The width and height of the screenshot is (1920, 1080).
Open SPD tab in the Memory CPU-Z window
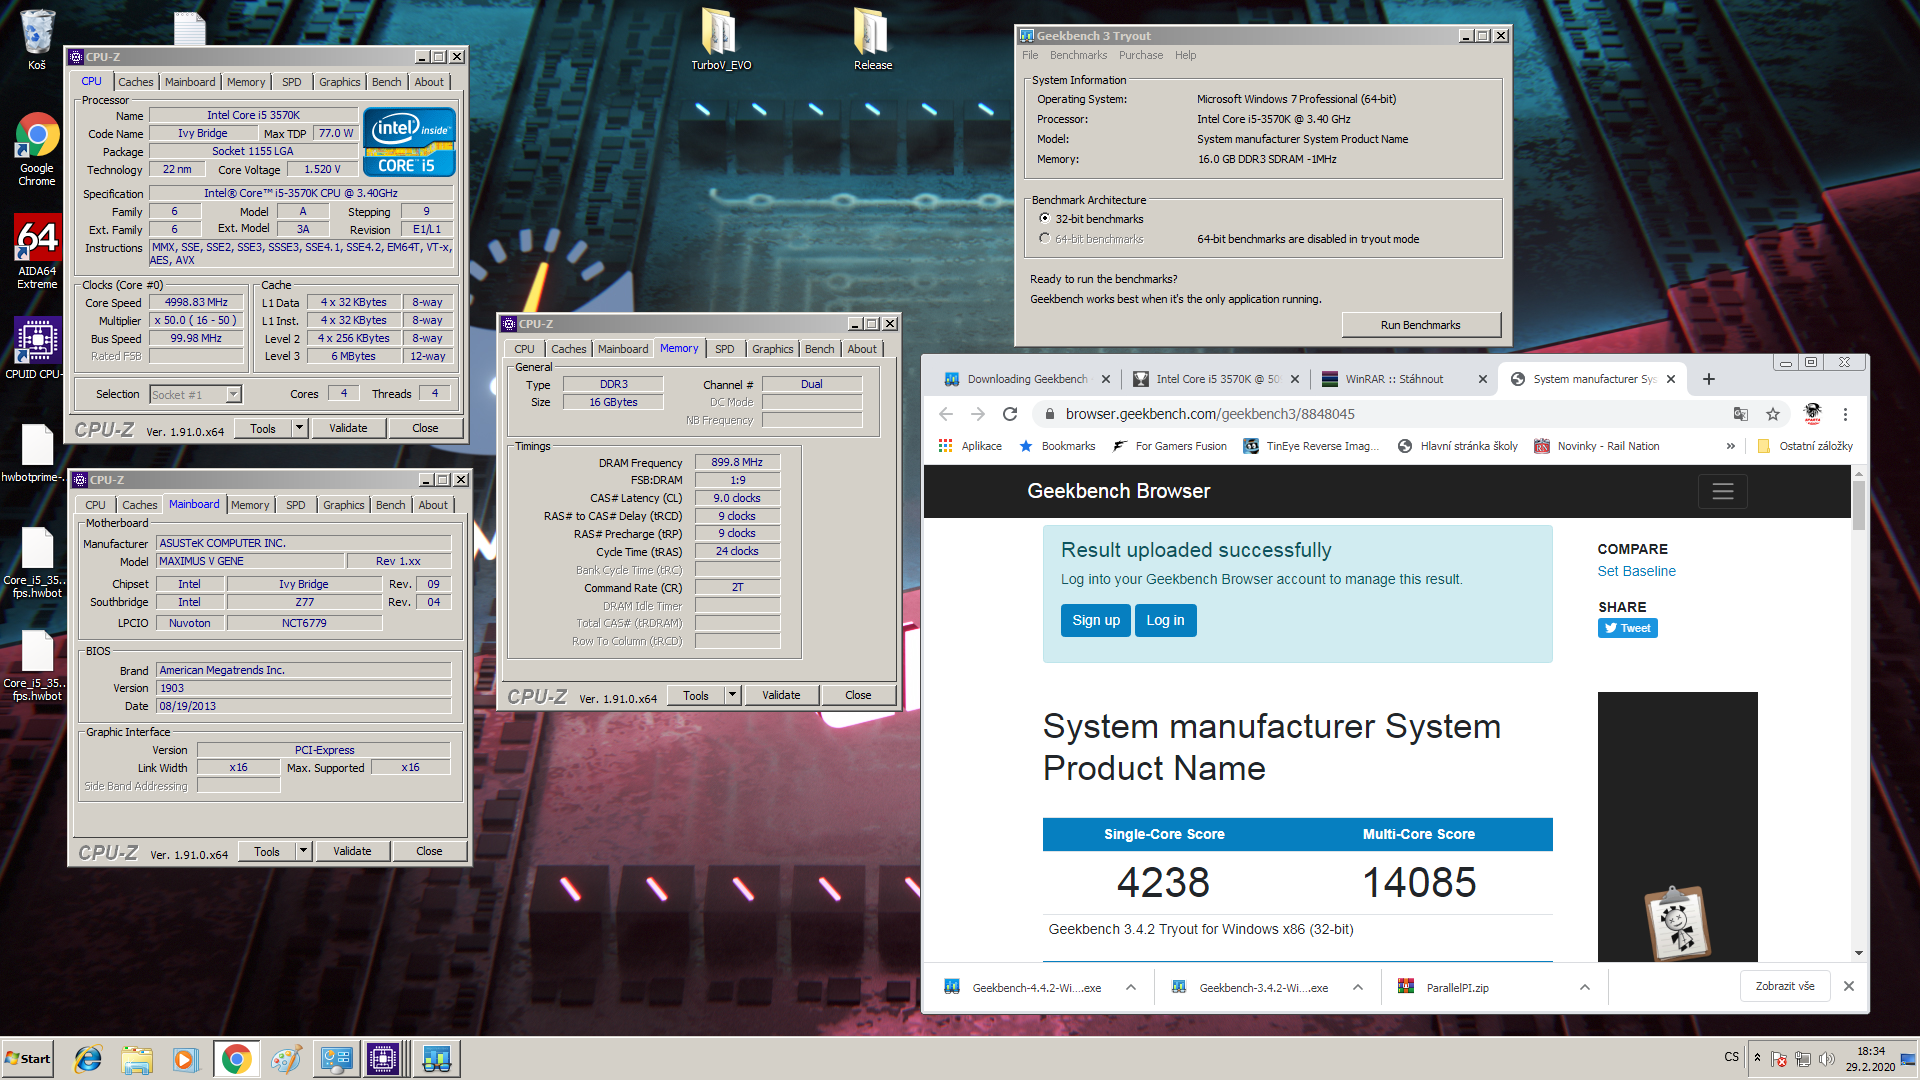pyautogui.click(x=725, y=349)
